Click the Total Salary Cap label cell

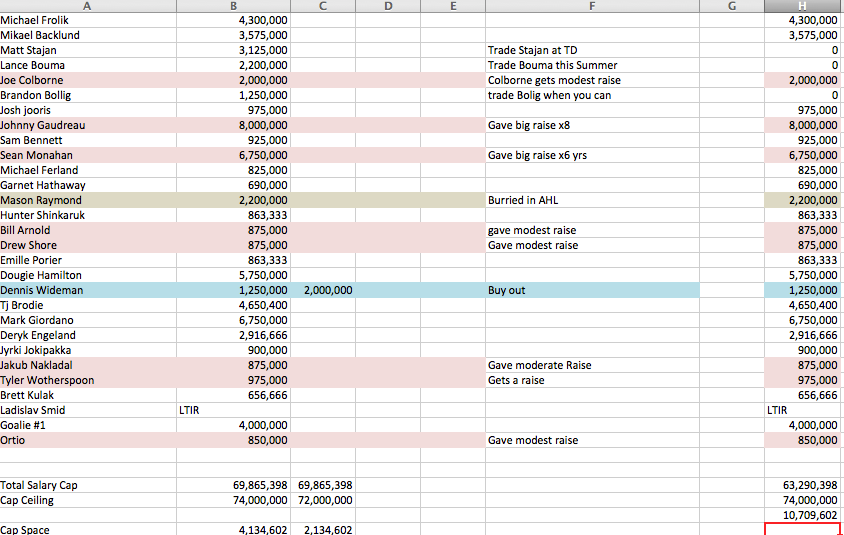pyautogui.click(x=88, y=485)
